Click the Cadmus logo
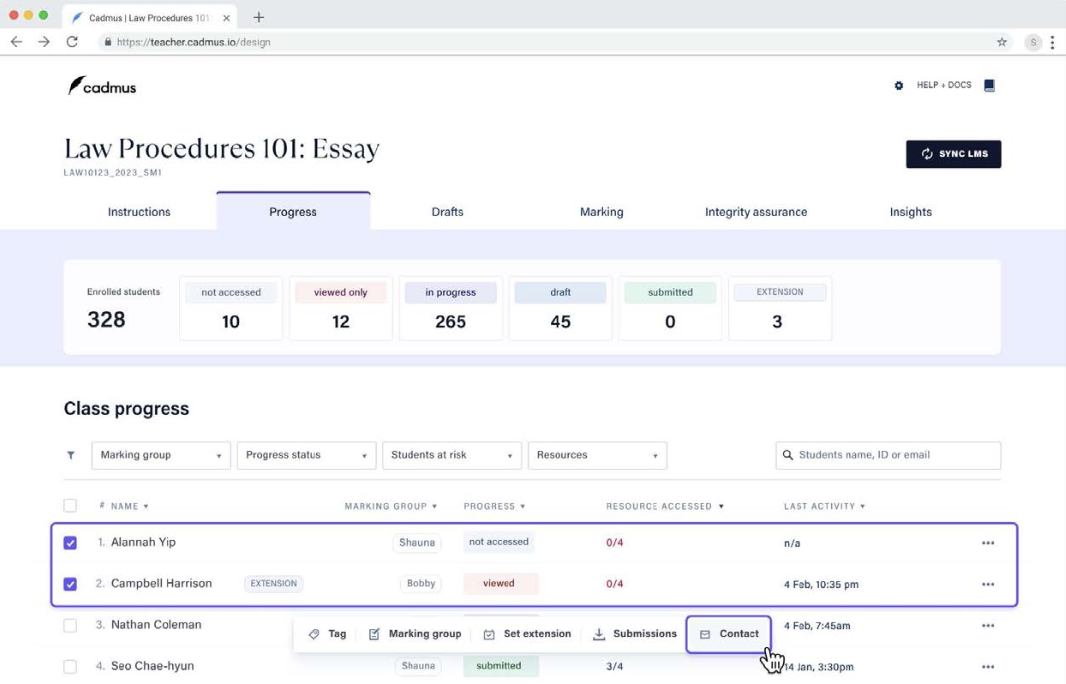The width and height of the screenshot is (1066, 684). (x=102, y=86)
